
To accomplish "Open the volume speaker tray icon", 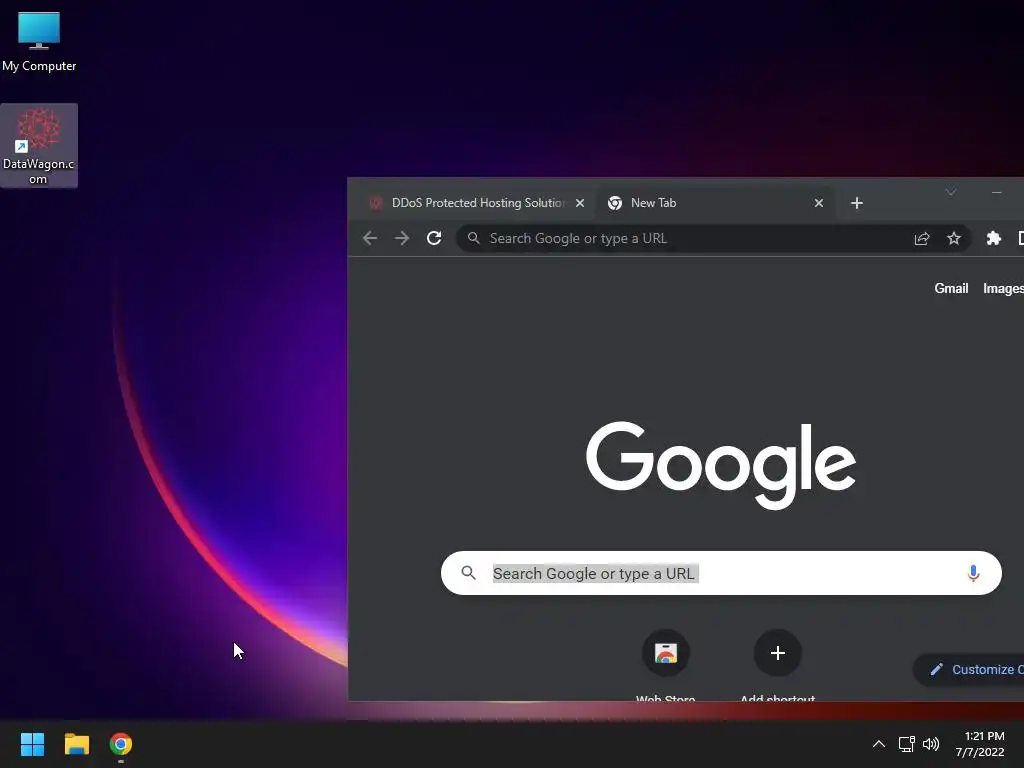I will pos(931,744).
